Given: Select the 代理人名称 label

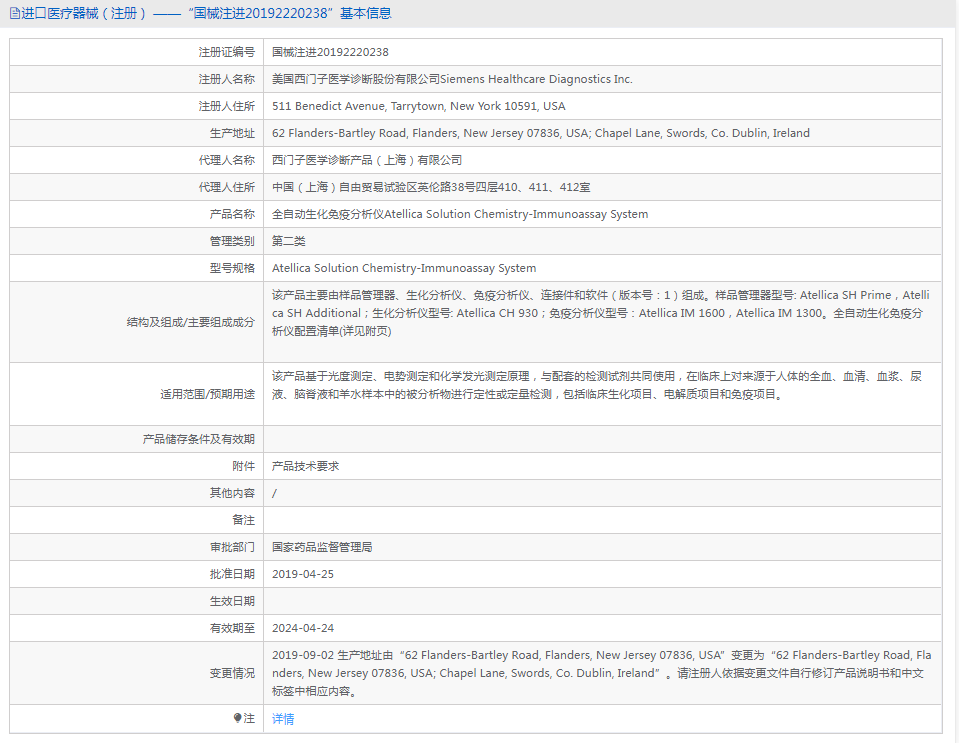Looking at the screenshot, I should click(226, 160).
